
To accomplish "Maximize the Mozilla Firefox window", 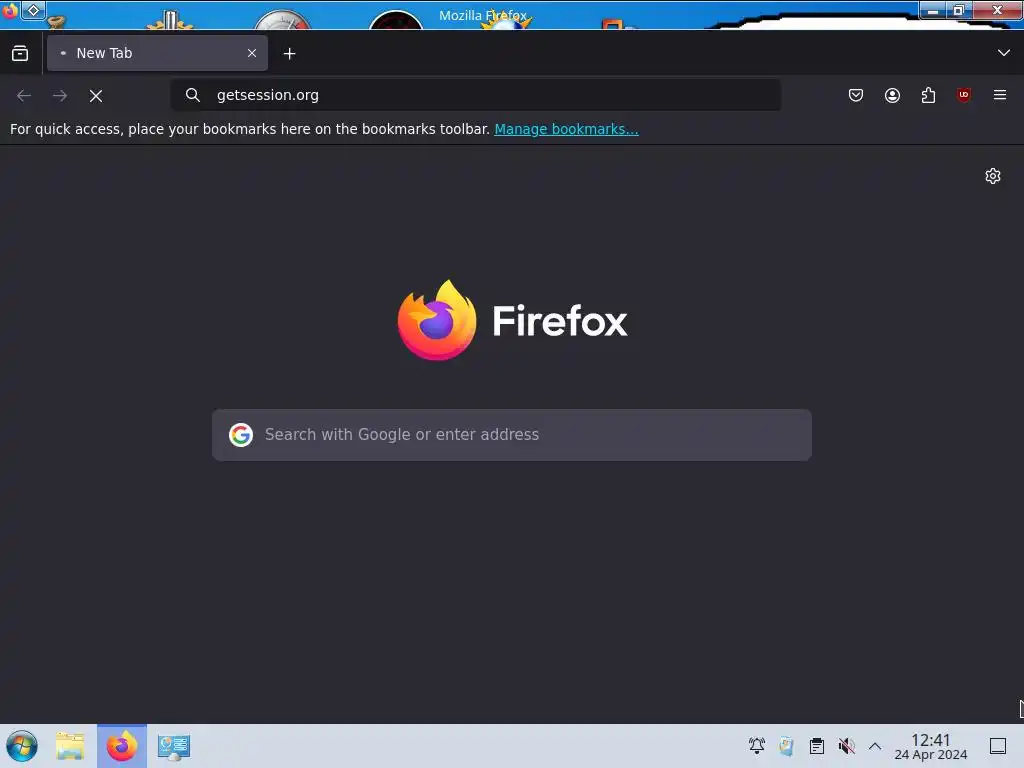I will click(959, 10).
